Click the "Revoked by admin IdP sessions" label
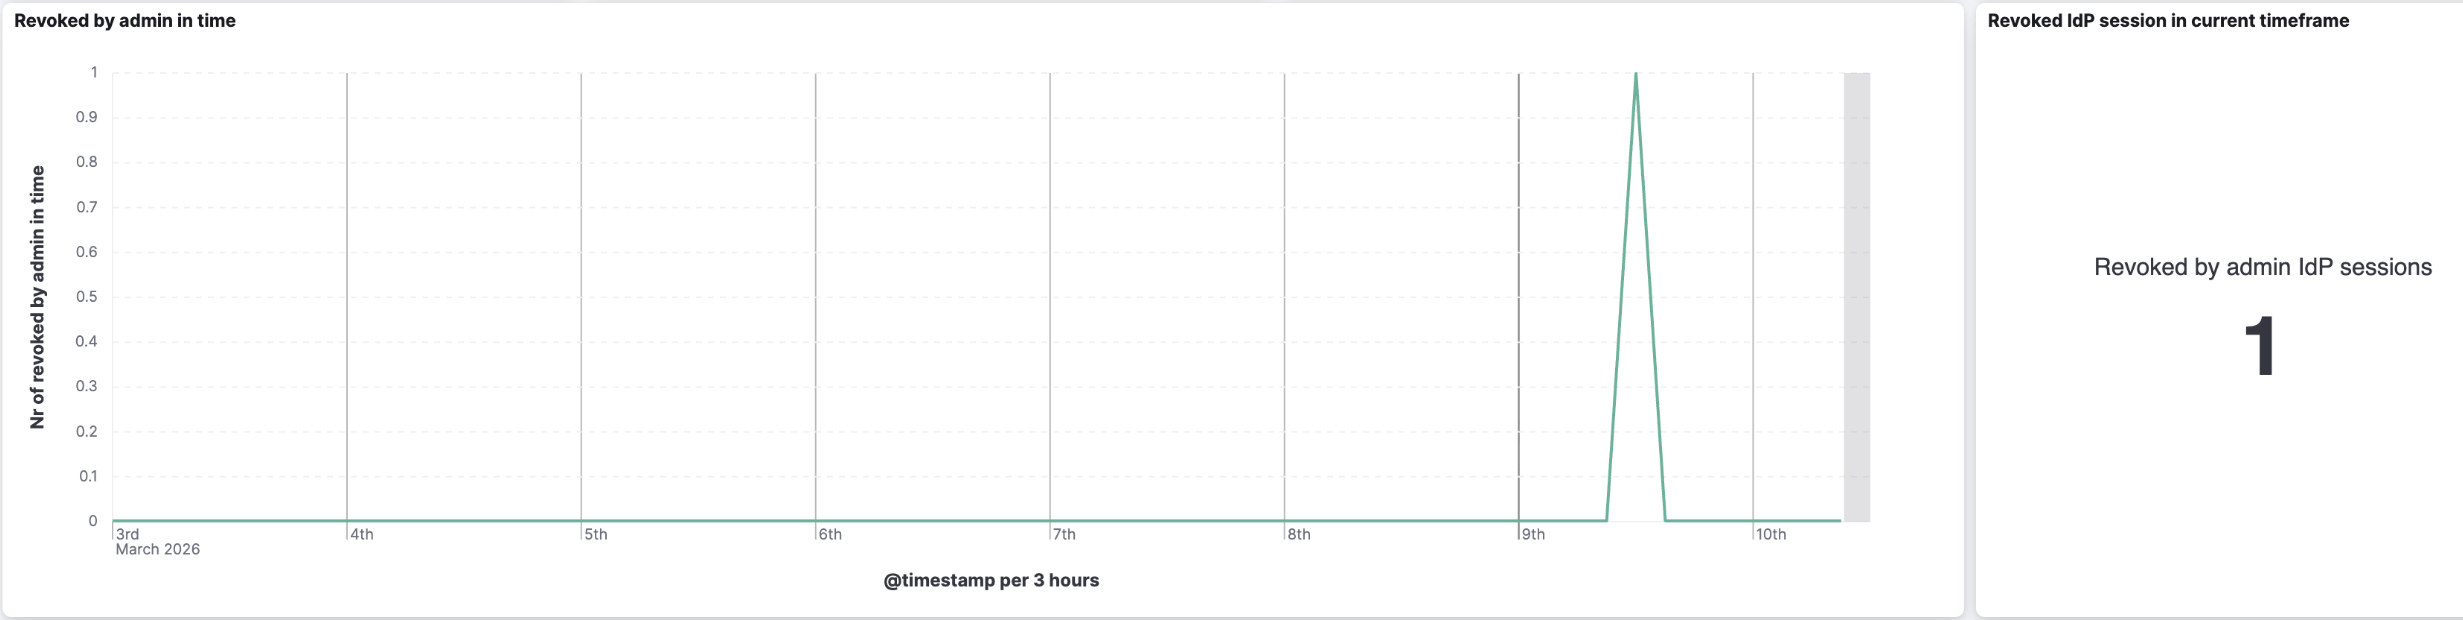Screen dimensions: 2463x620 point(2263,267)
